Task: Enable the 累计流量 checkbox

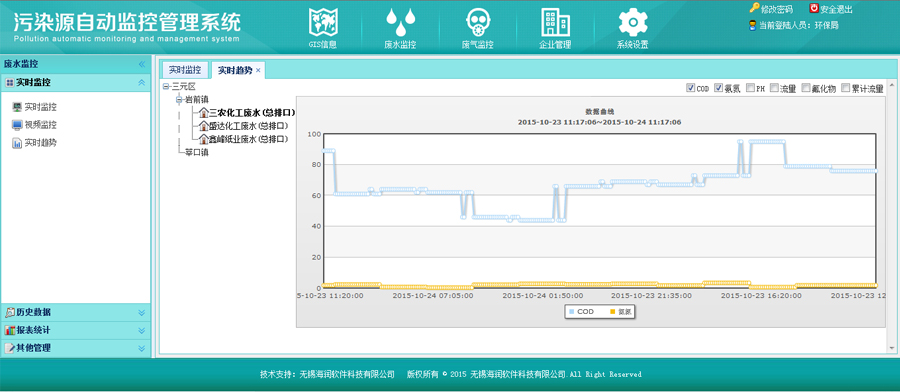Action: tap(845, 88)
